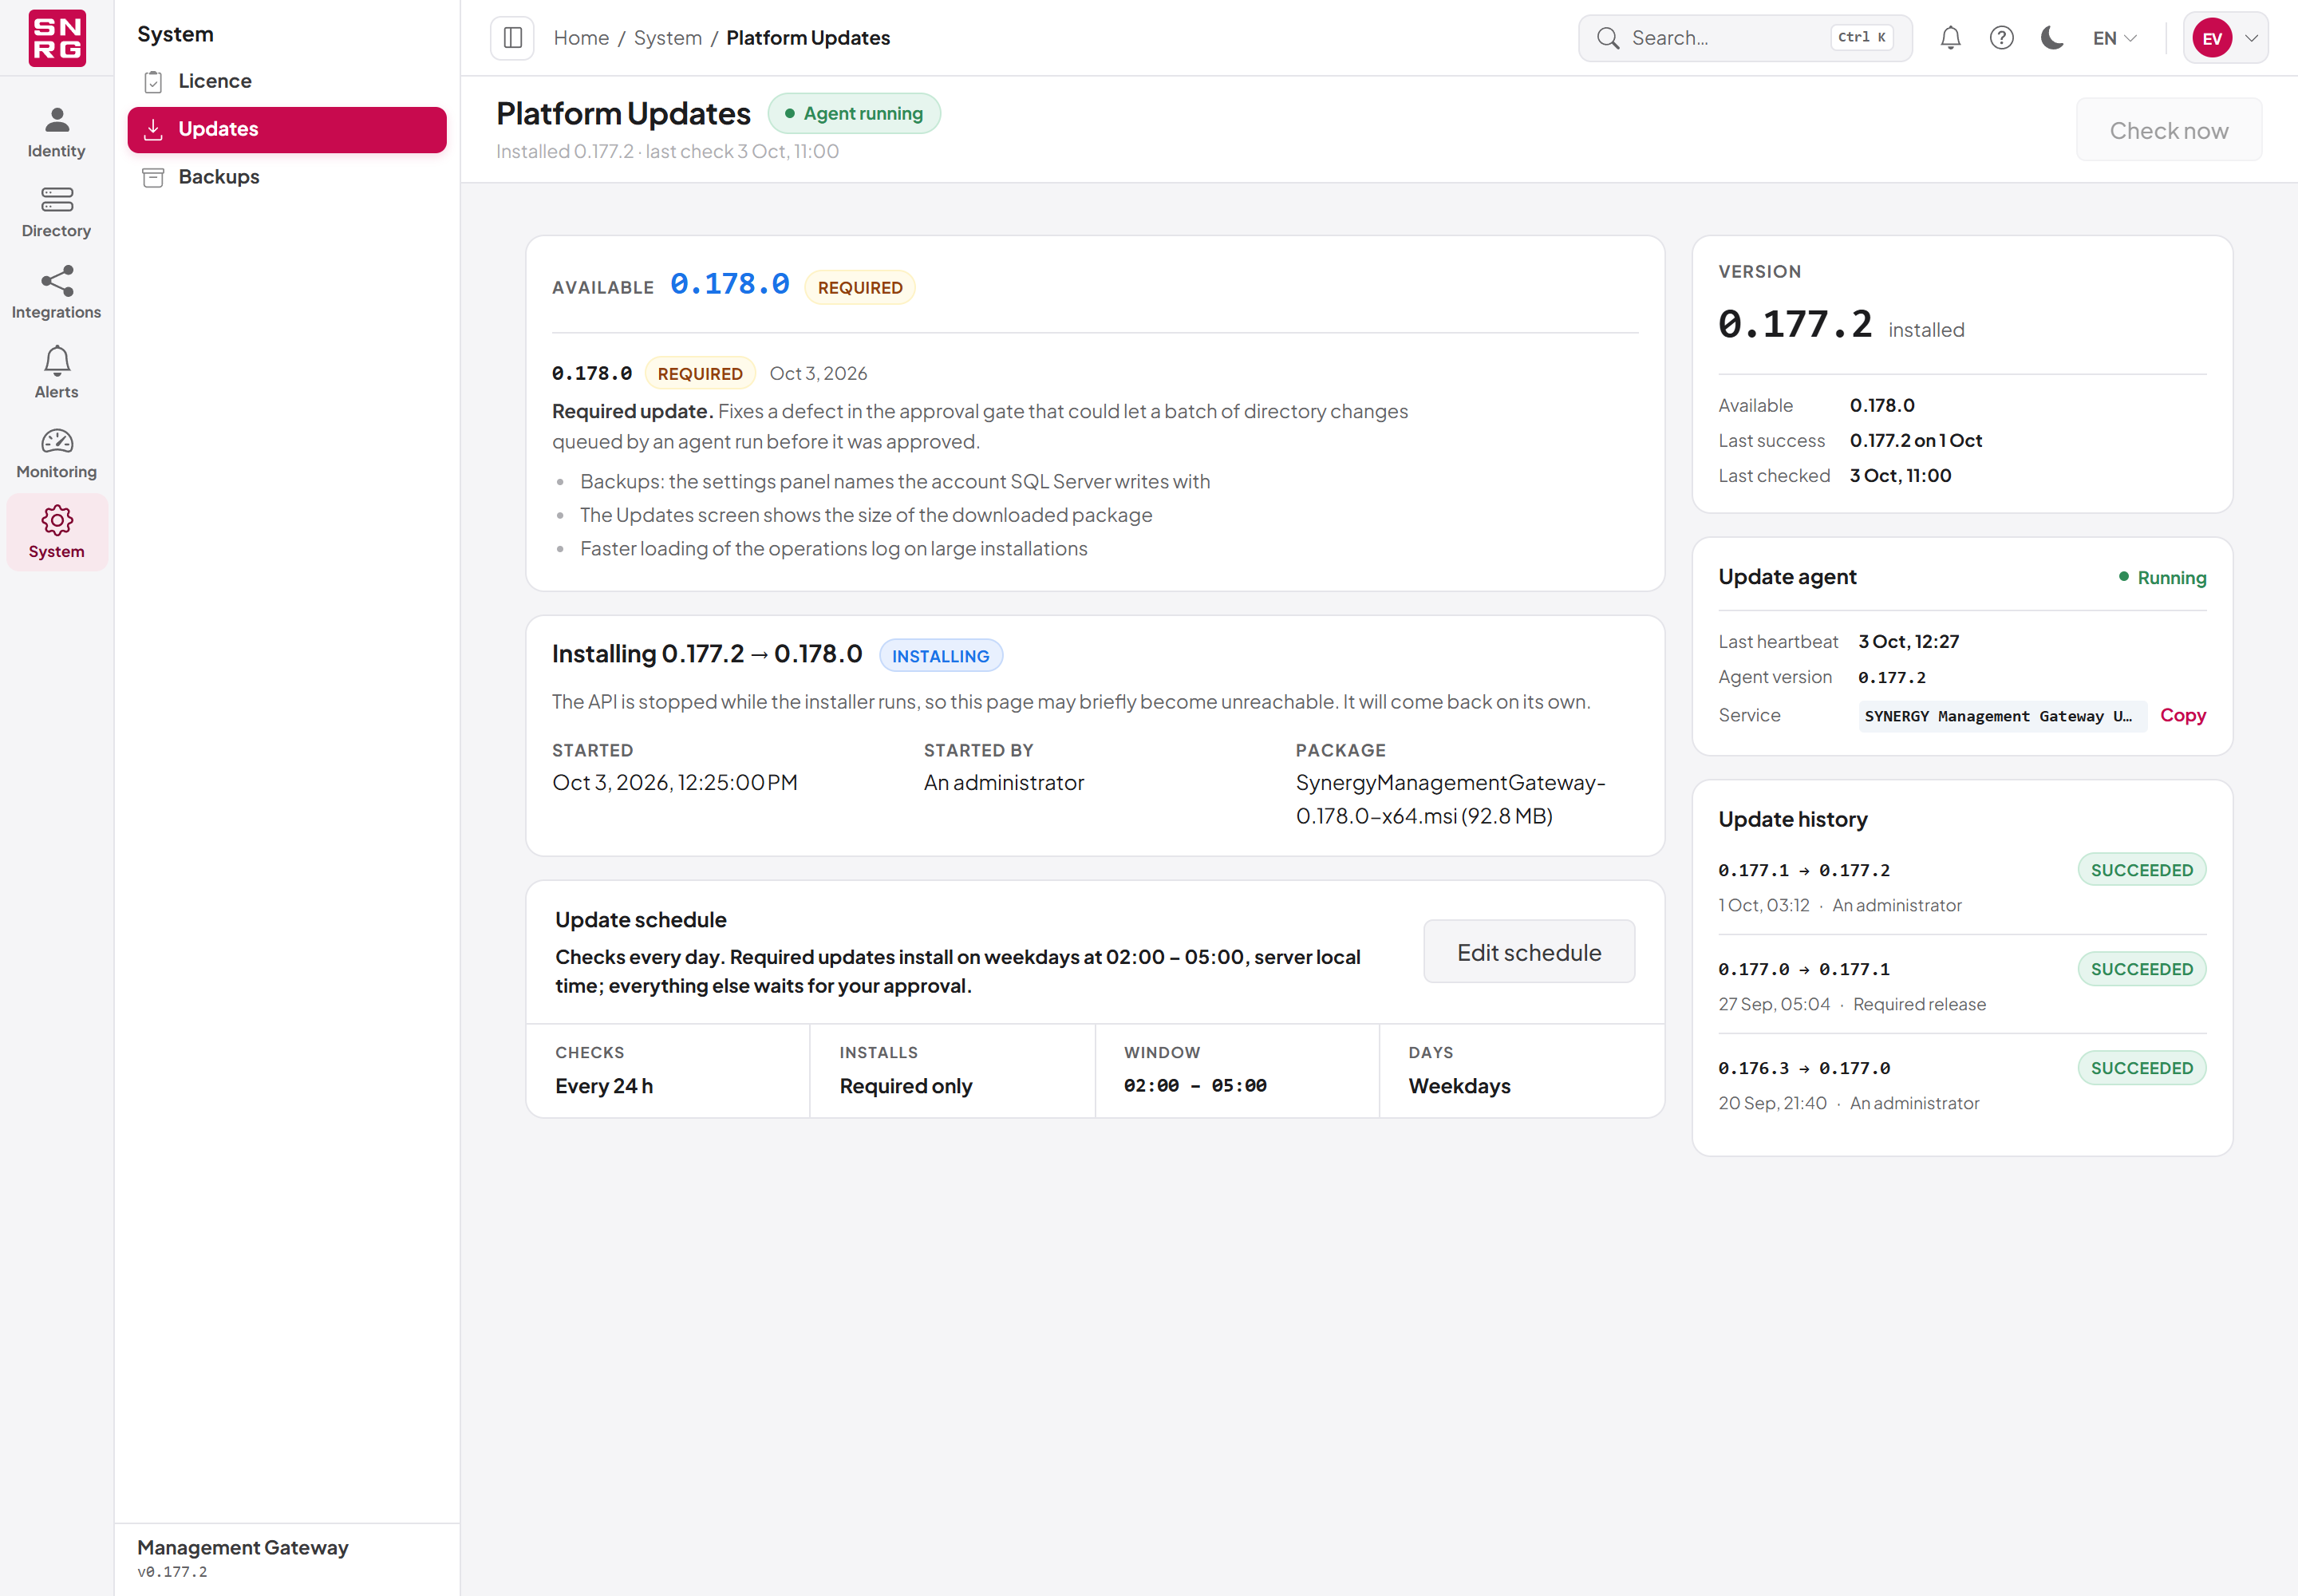Image resolution: width=2298 pixels, height=1596 pixels.
Task: Click the SNRG logo icon
Action: [57, 38]
